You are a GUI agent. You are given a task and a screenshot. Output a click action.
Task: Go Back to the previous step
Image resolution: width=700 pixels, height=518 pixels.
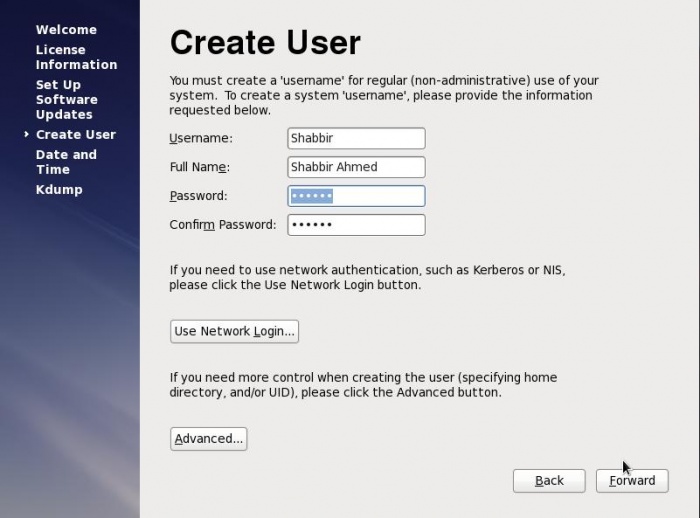click(x=549, y=481)
